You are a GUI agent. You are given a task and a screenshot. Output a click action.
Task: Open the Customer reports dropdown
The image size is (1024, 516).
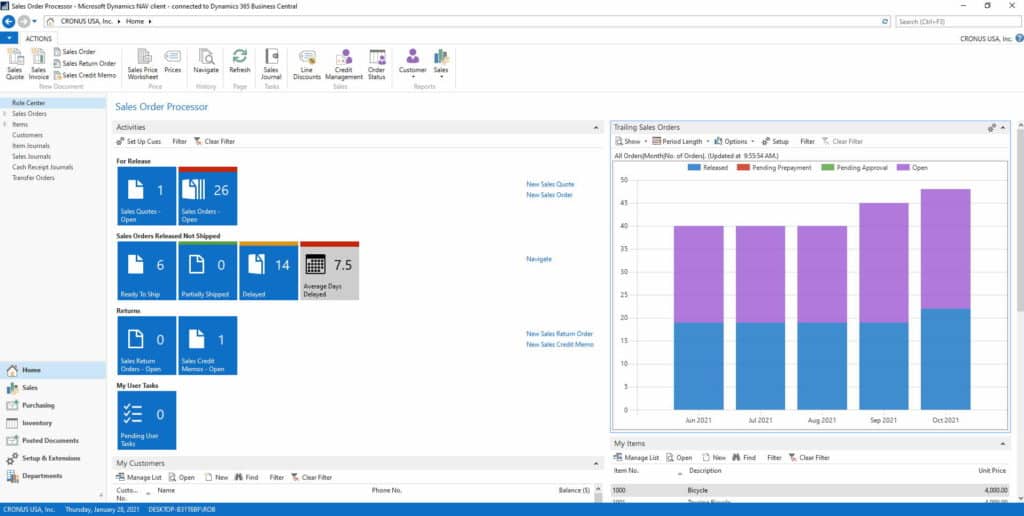[412, 64]
